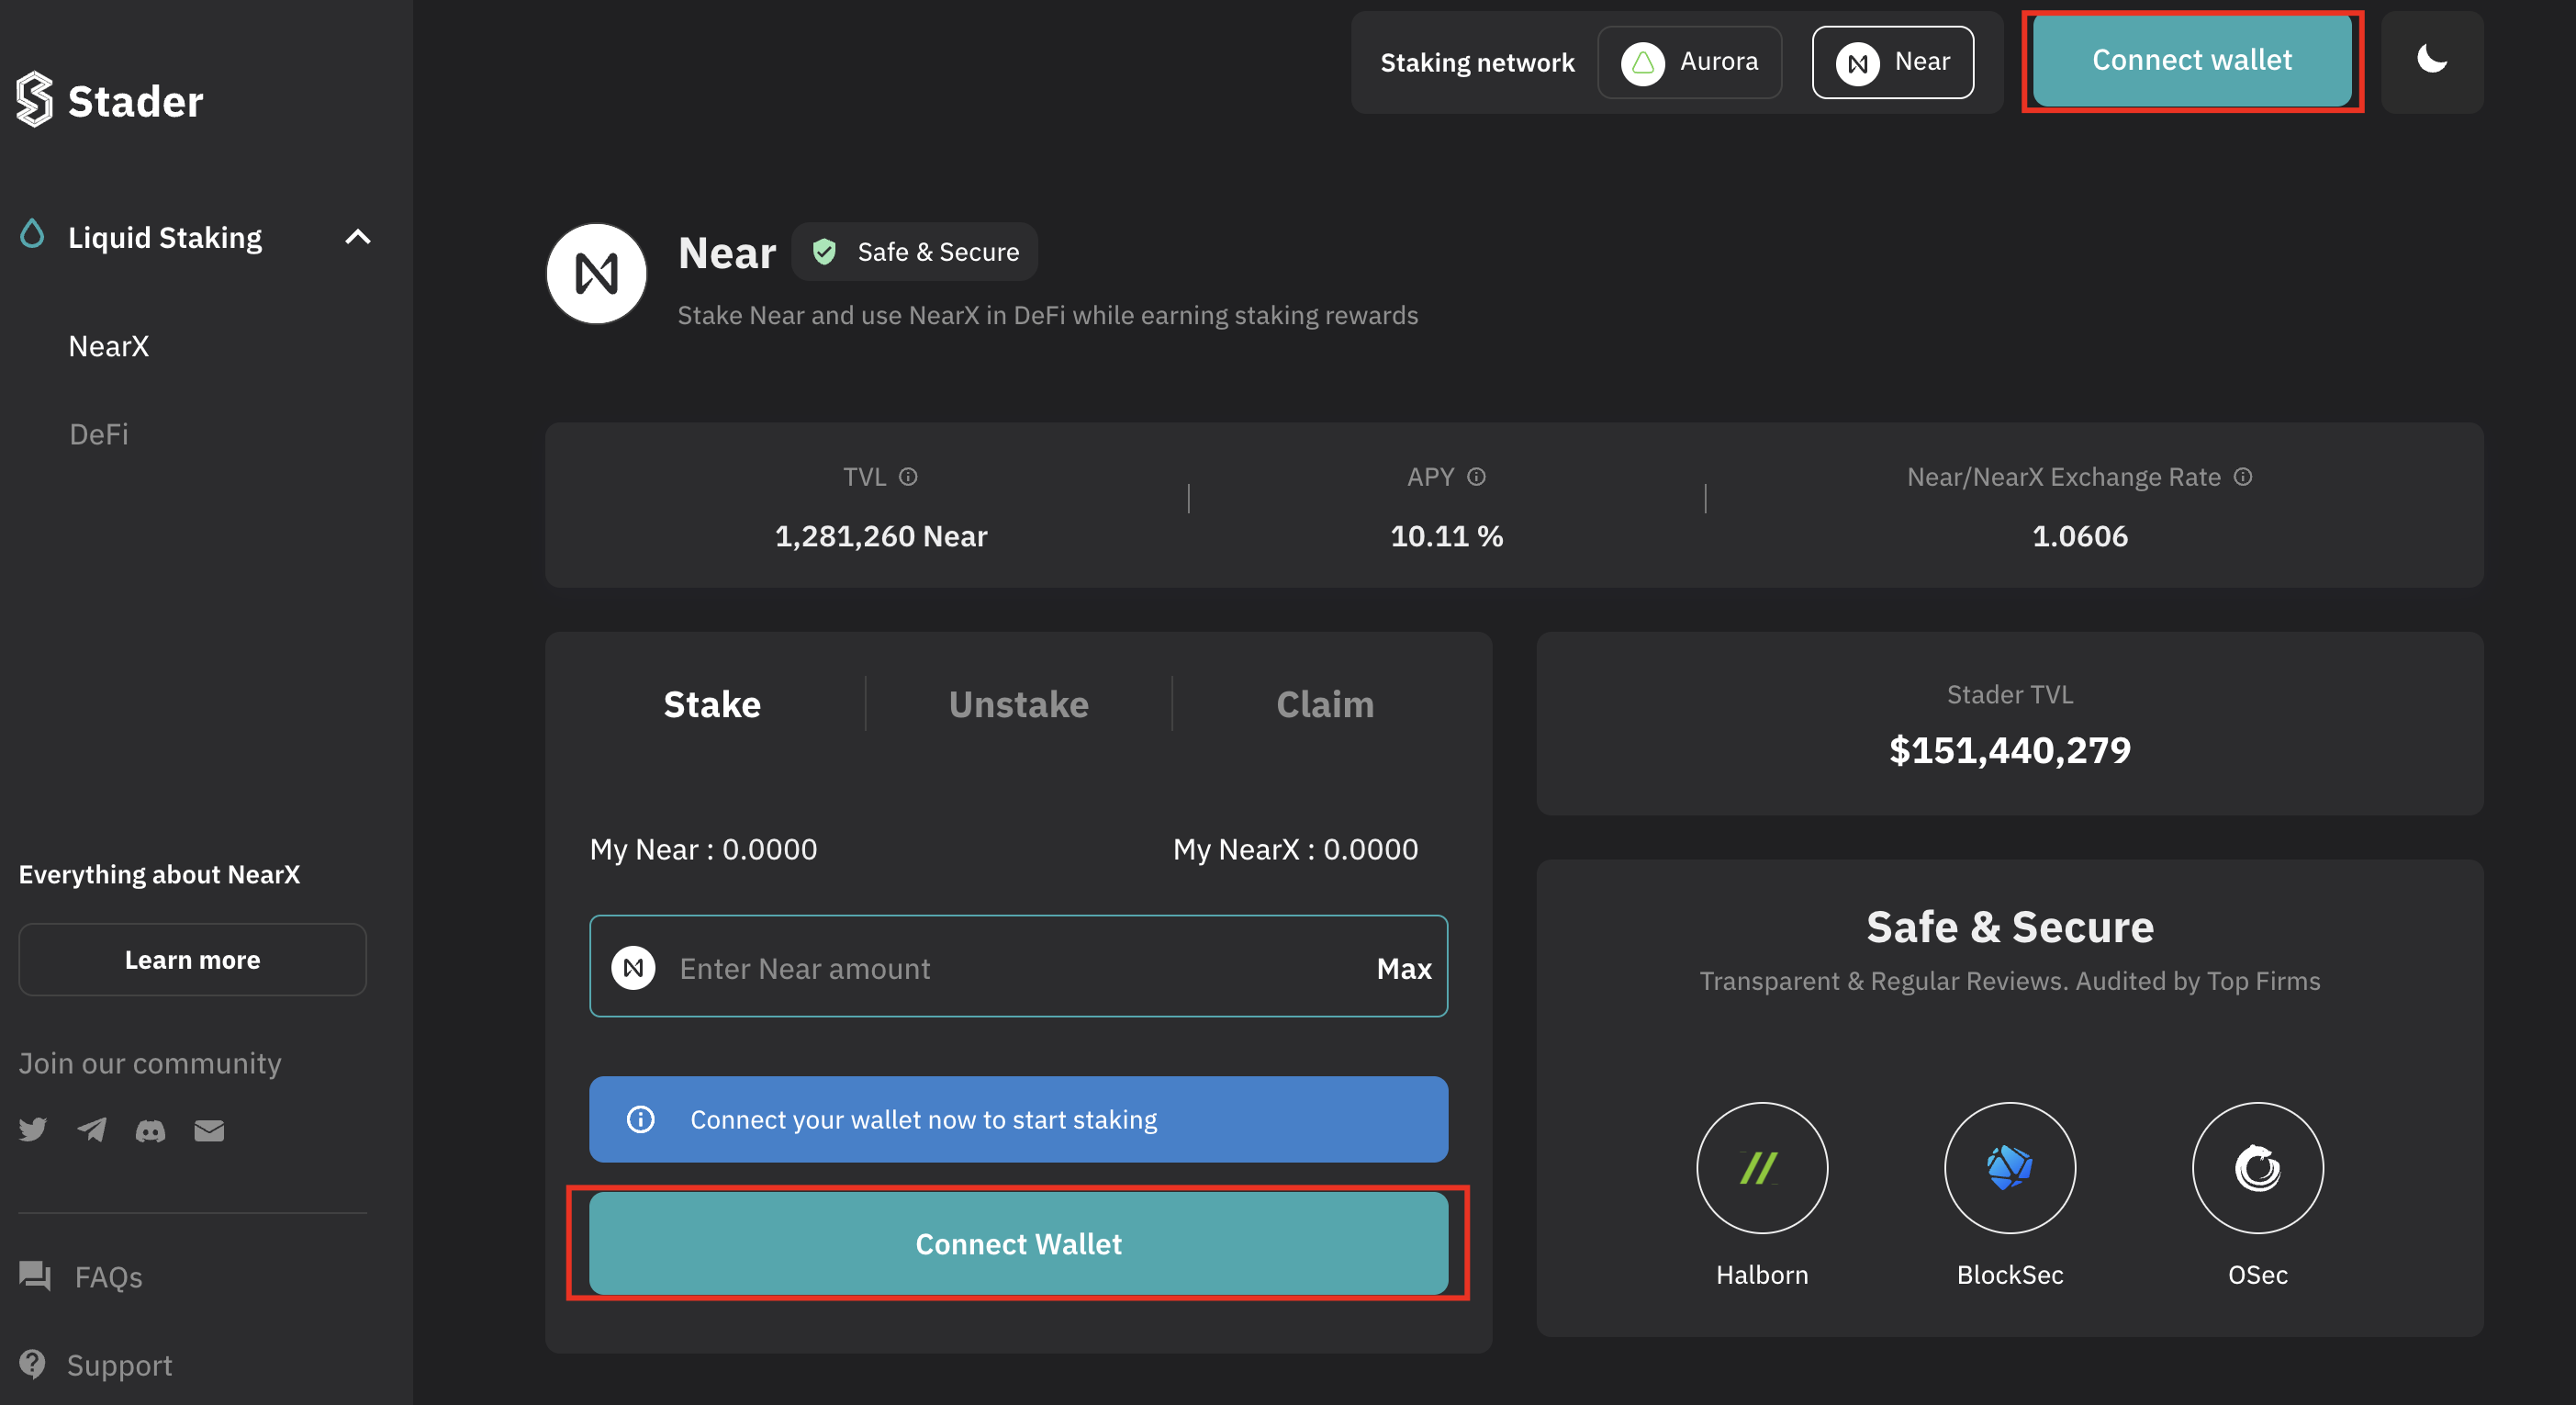The width and height of the screenshot is (2576, 1405).
Task: Open the FAQs link
Action: pyautogui.click(x=108, y=1277)
